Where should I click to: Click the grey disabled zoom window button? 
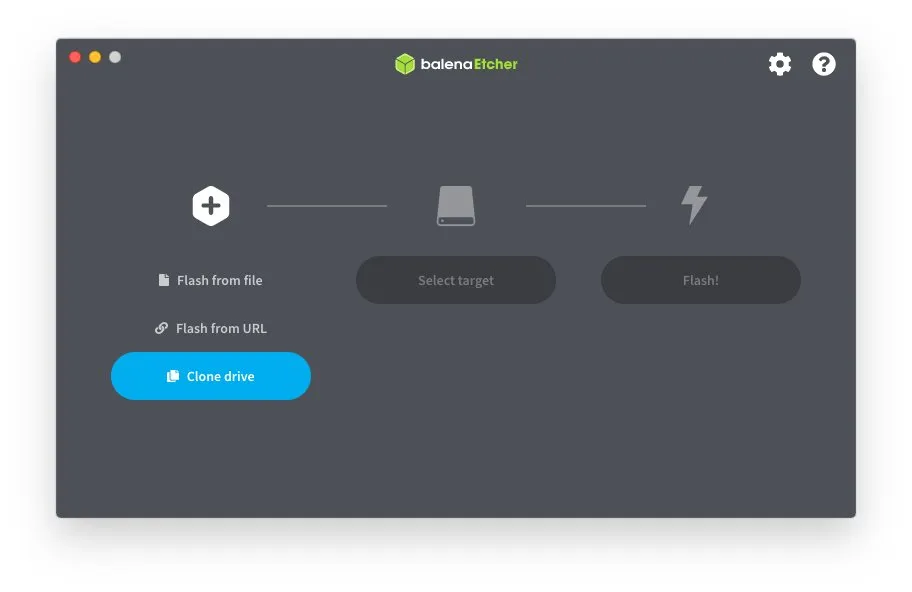tap(115, 57)
